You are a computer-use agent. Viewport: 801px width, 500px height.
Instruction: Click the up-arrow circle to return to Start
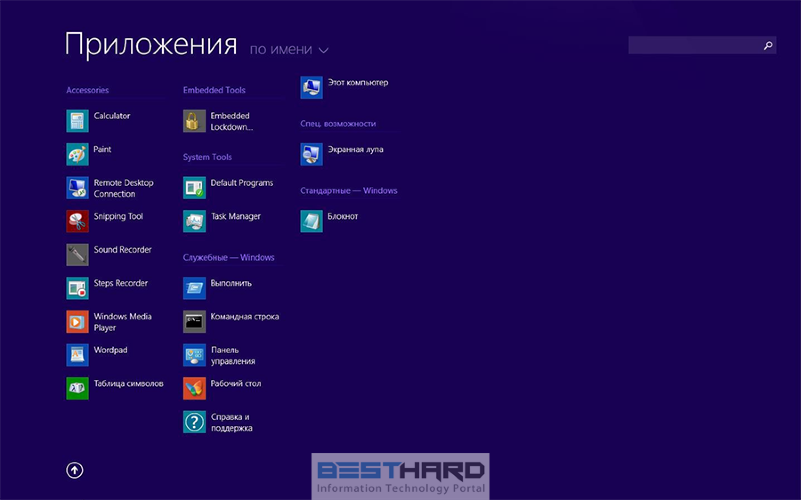point(75,470)
